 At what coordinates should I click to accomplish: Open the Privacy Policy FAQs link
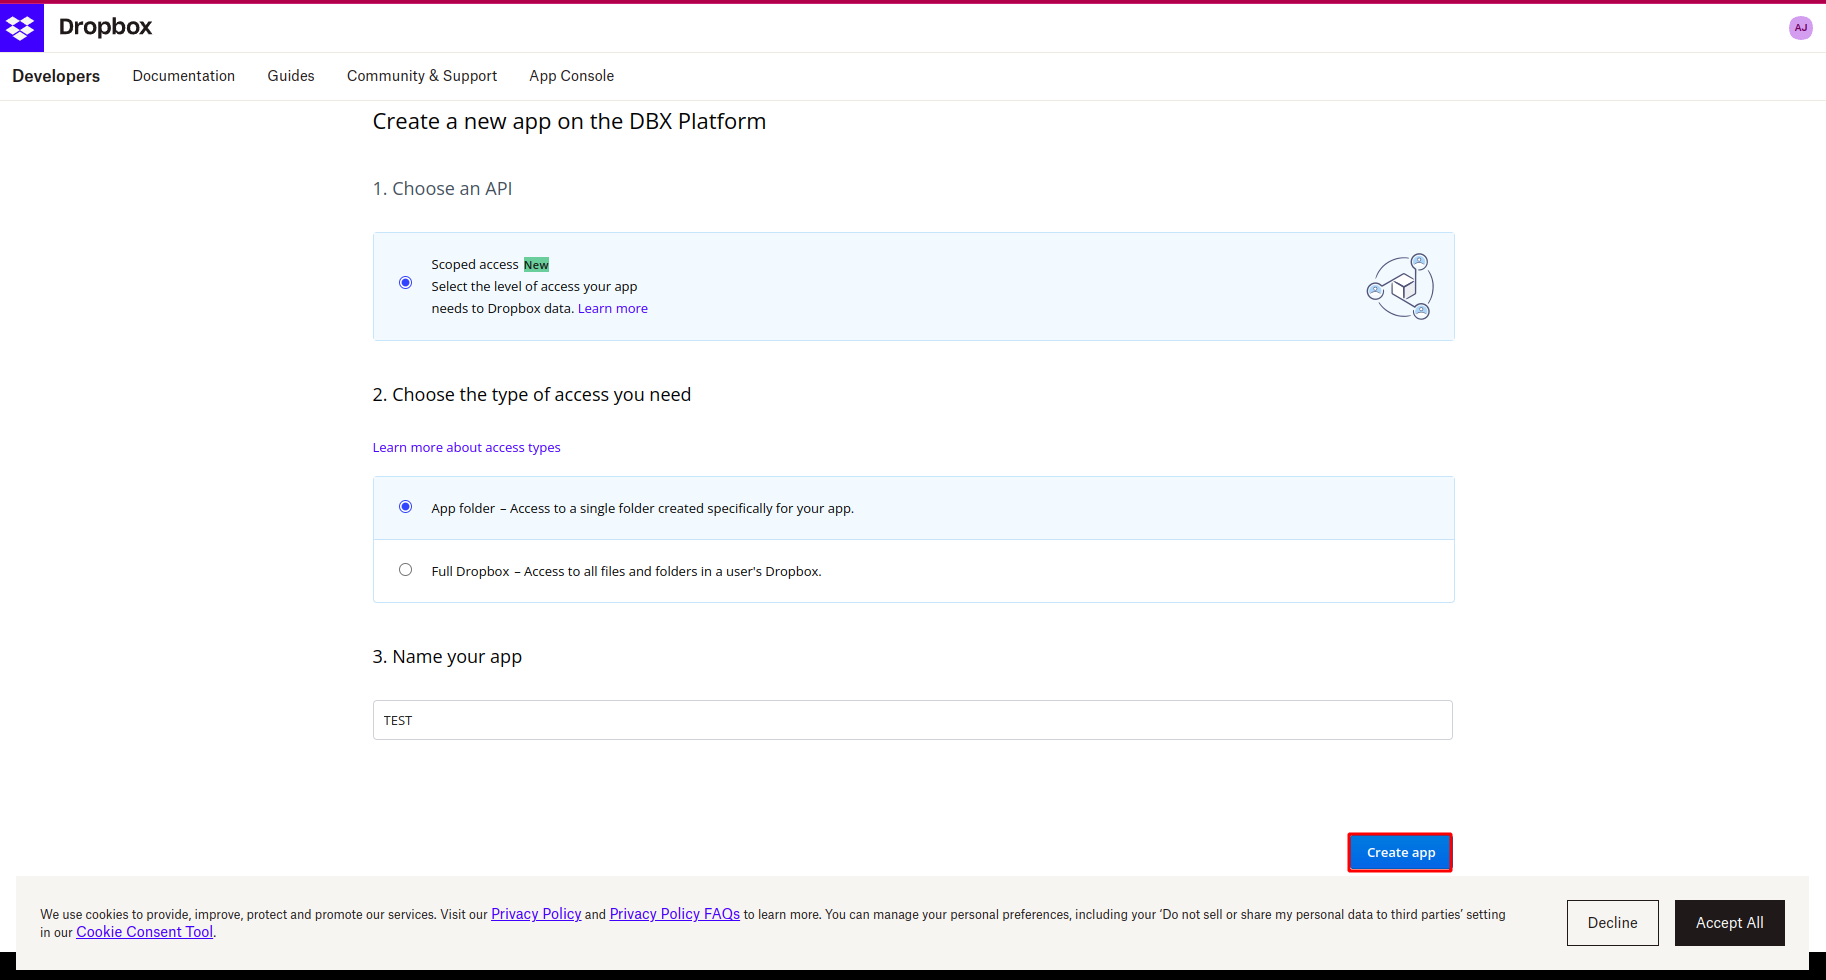click(x=675, y=914)
